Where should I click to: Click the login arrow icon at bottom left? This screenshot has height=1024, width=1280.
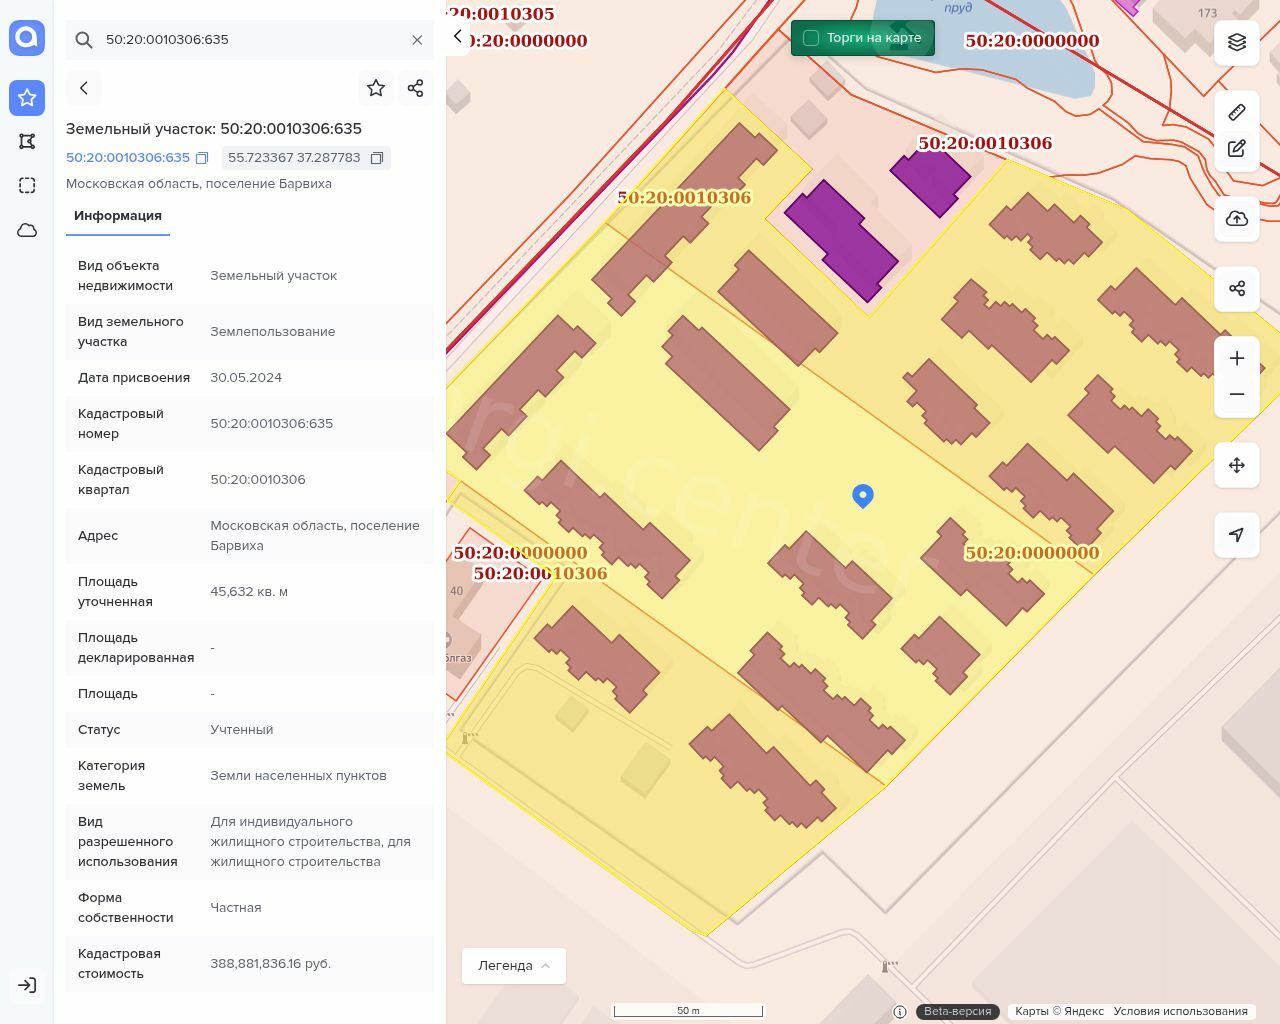(x=27, y=985)
